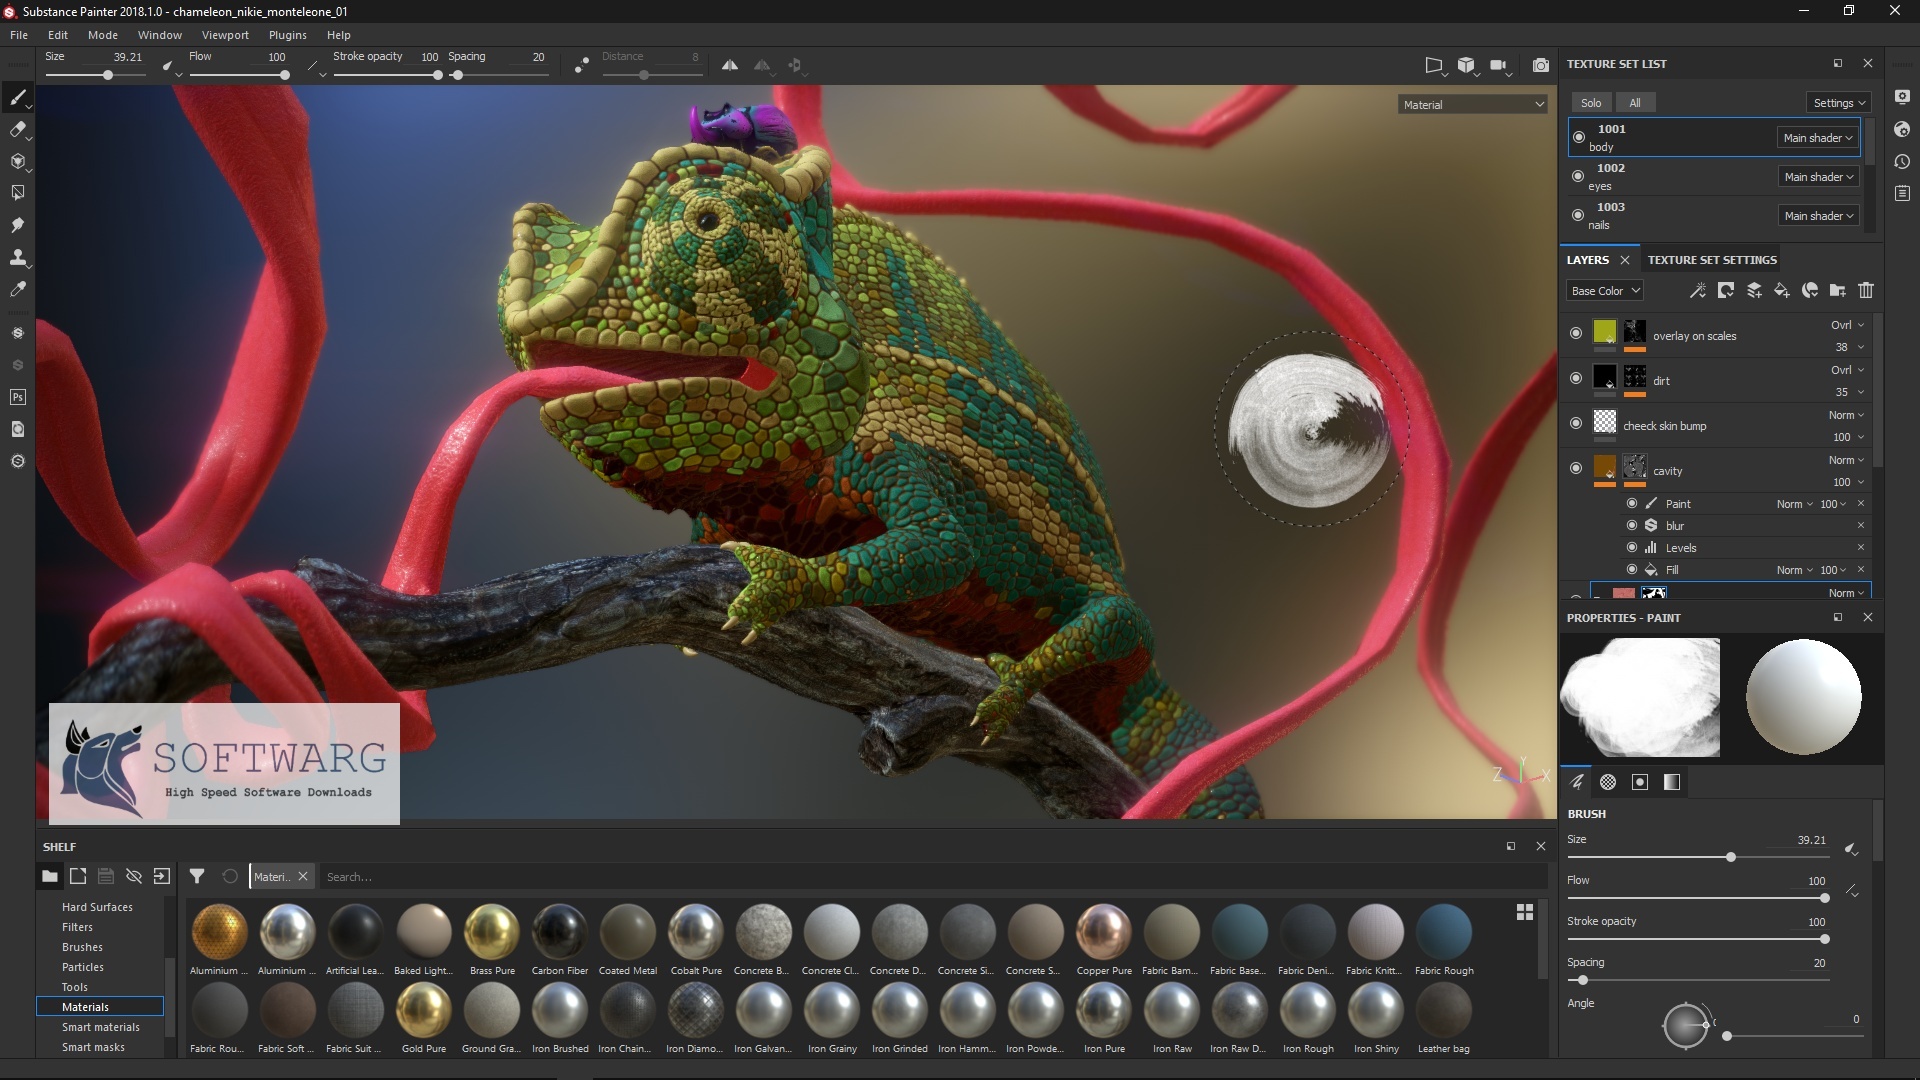Screen dimensions: 1920x1080
Task: Hide the dirt layer
Action: coord(1576,378)
